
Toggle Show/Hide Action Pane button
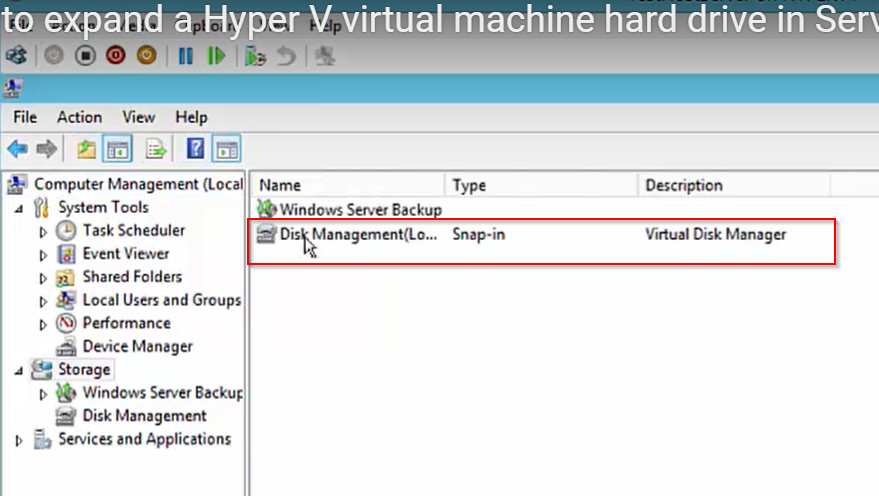pos(226,149)
